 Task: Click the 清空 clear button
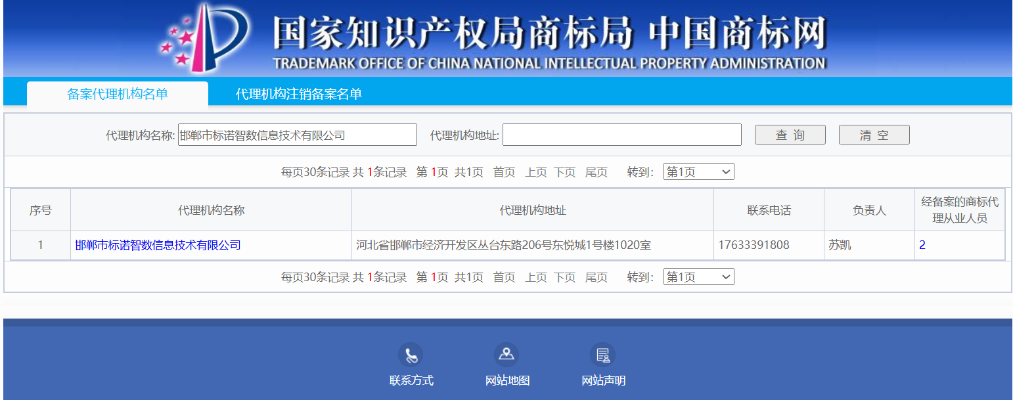(x=874, y=135)
